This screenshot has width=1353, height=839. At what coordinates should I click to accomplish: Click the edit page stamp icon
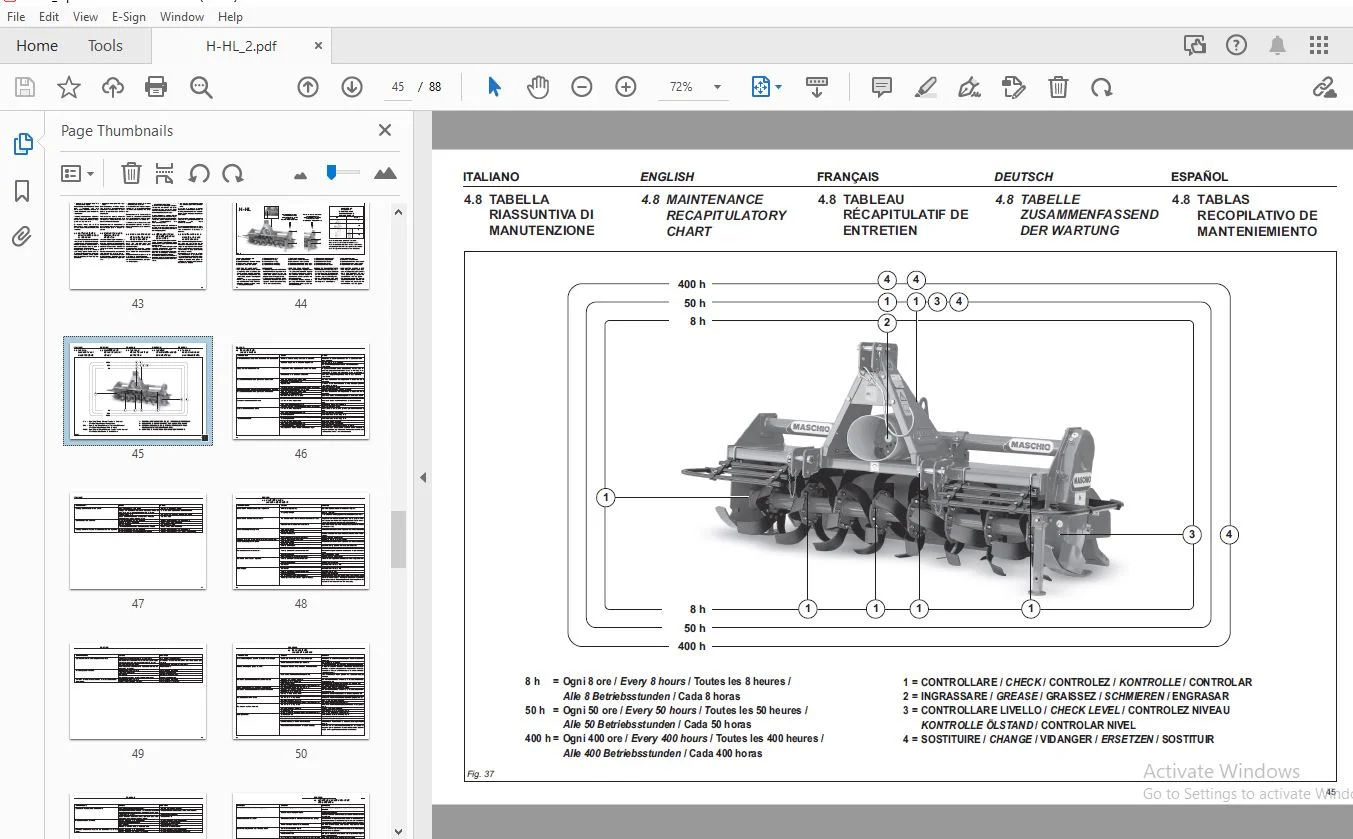click(1013, 87)
